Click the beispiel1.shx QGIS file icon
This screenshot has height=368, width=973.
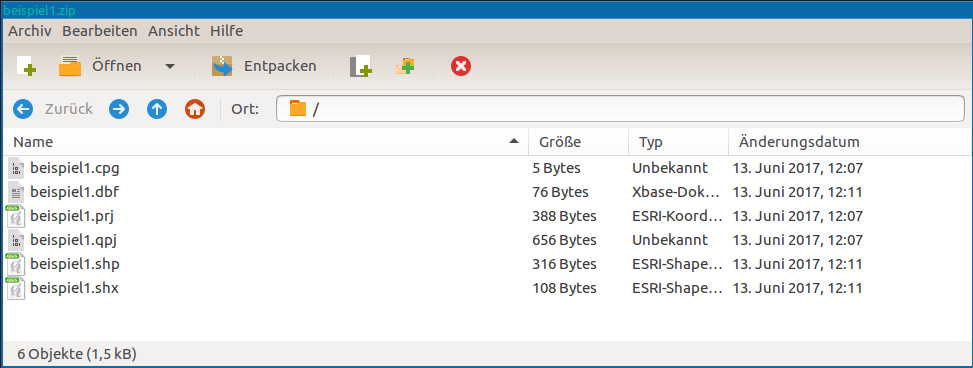pyautogui.click(x=16, y=289)
